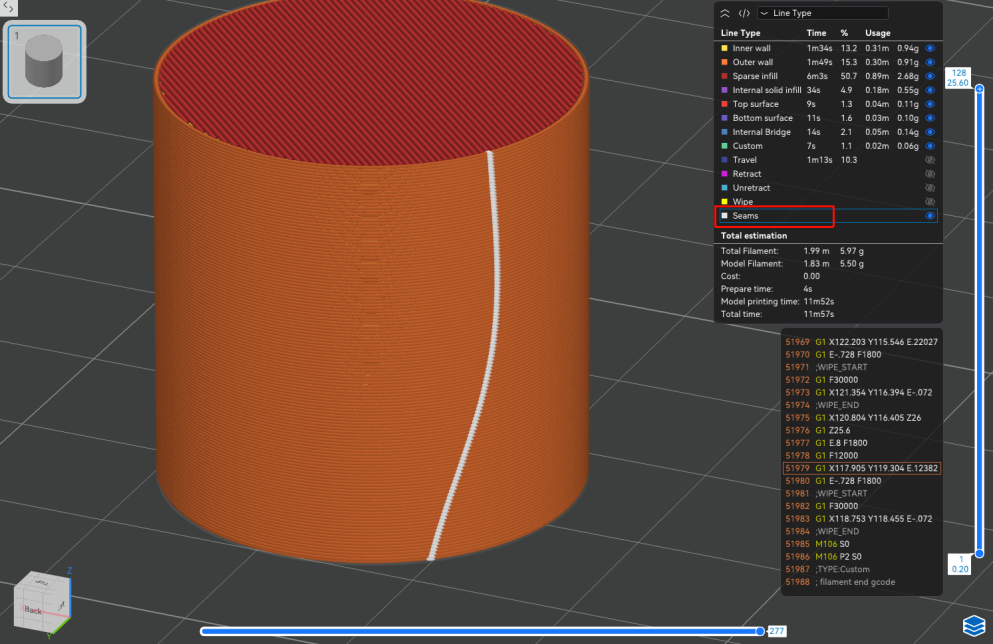Toggle the plate list collapse arrows

pos(10,7)
